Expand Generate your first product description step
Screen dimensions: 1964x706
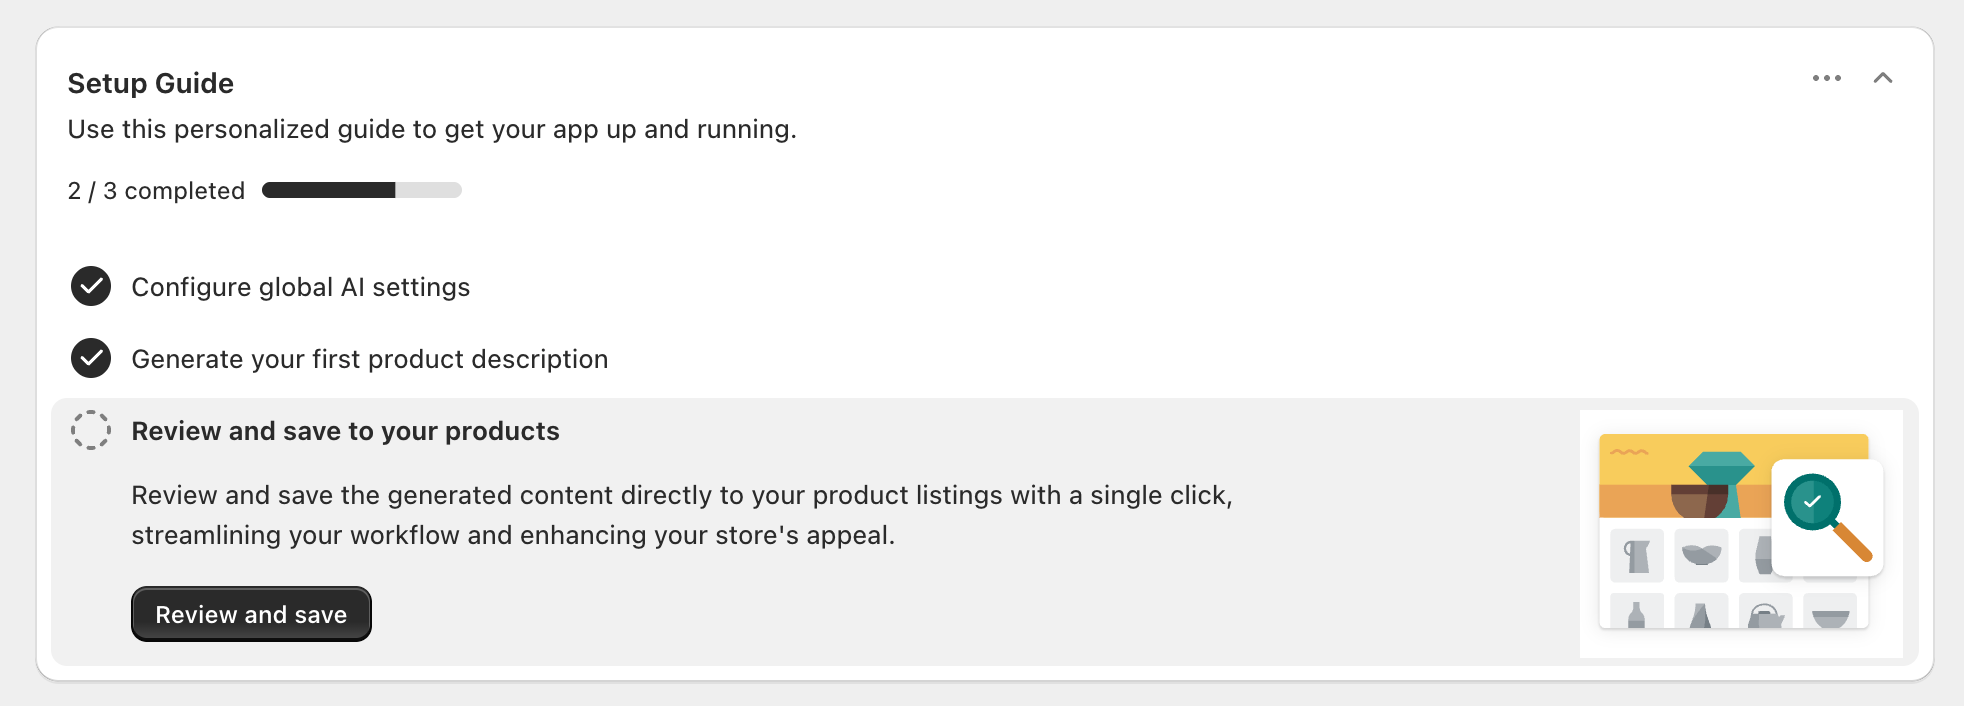(369, 359)
